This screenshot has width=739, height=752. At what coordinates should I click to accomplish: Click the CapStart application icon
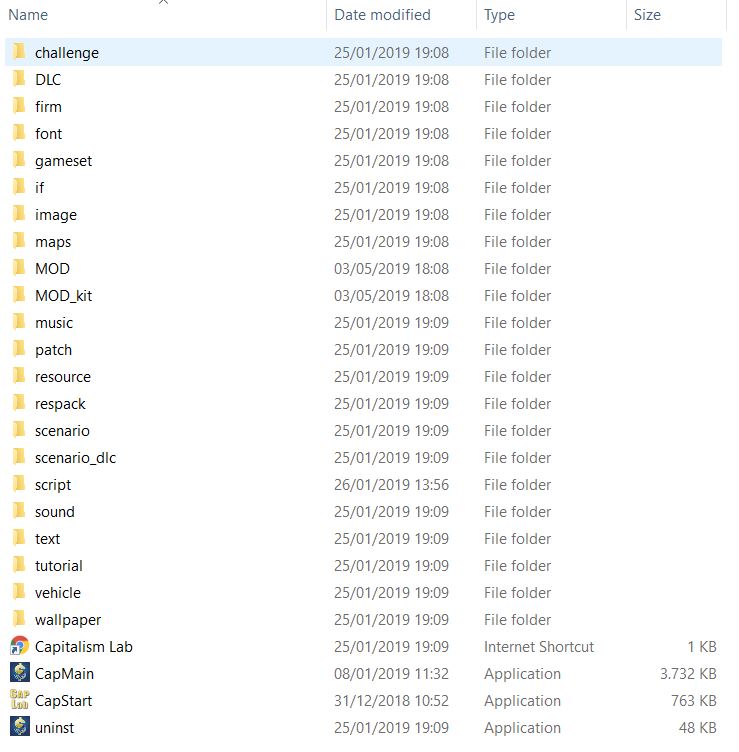20,700
